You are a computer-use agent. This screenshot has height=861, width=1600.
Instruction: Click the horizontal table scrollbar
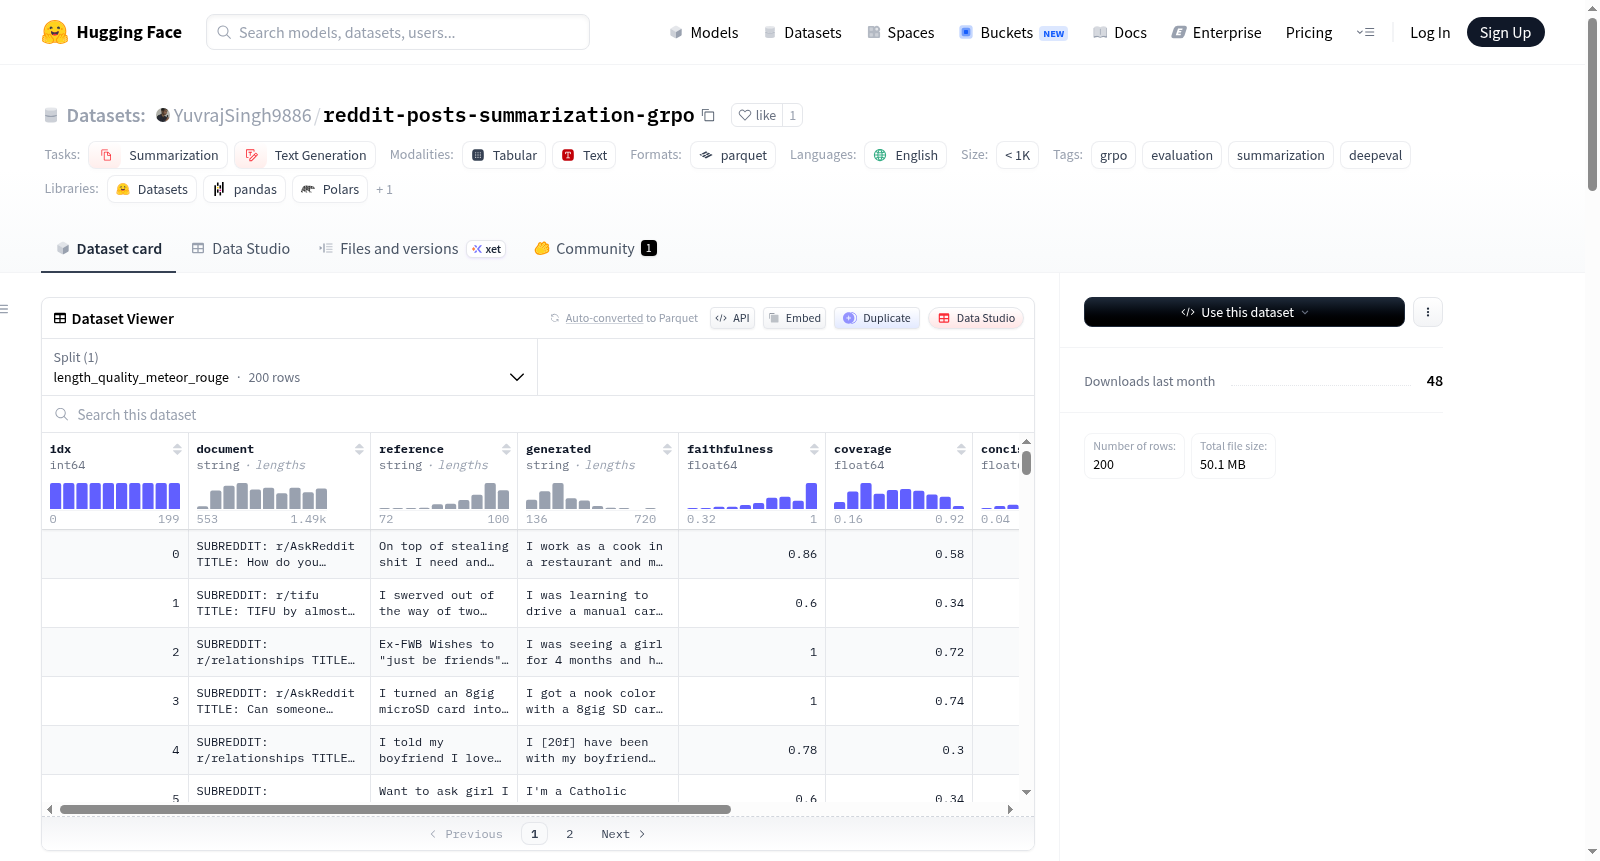click(x=395, y=809)
